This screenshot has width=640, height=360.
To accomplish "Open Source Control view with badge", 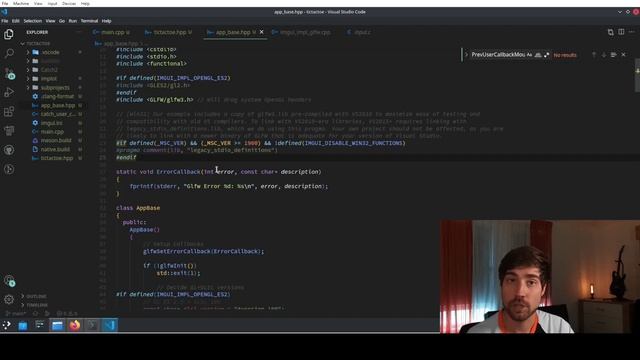I will pos(9,73).
